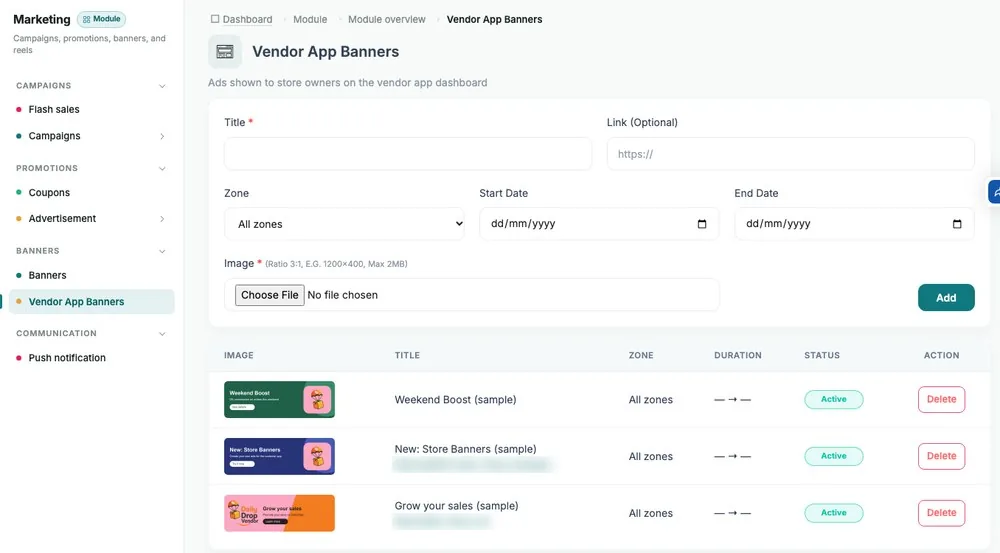The height and width of the screenshot is (553, 1000).
Task: Go to the Module overview breadcrumb
Action: pos(386,19)
